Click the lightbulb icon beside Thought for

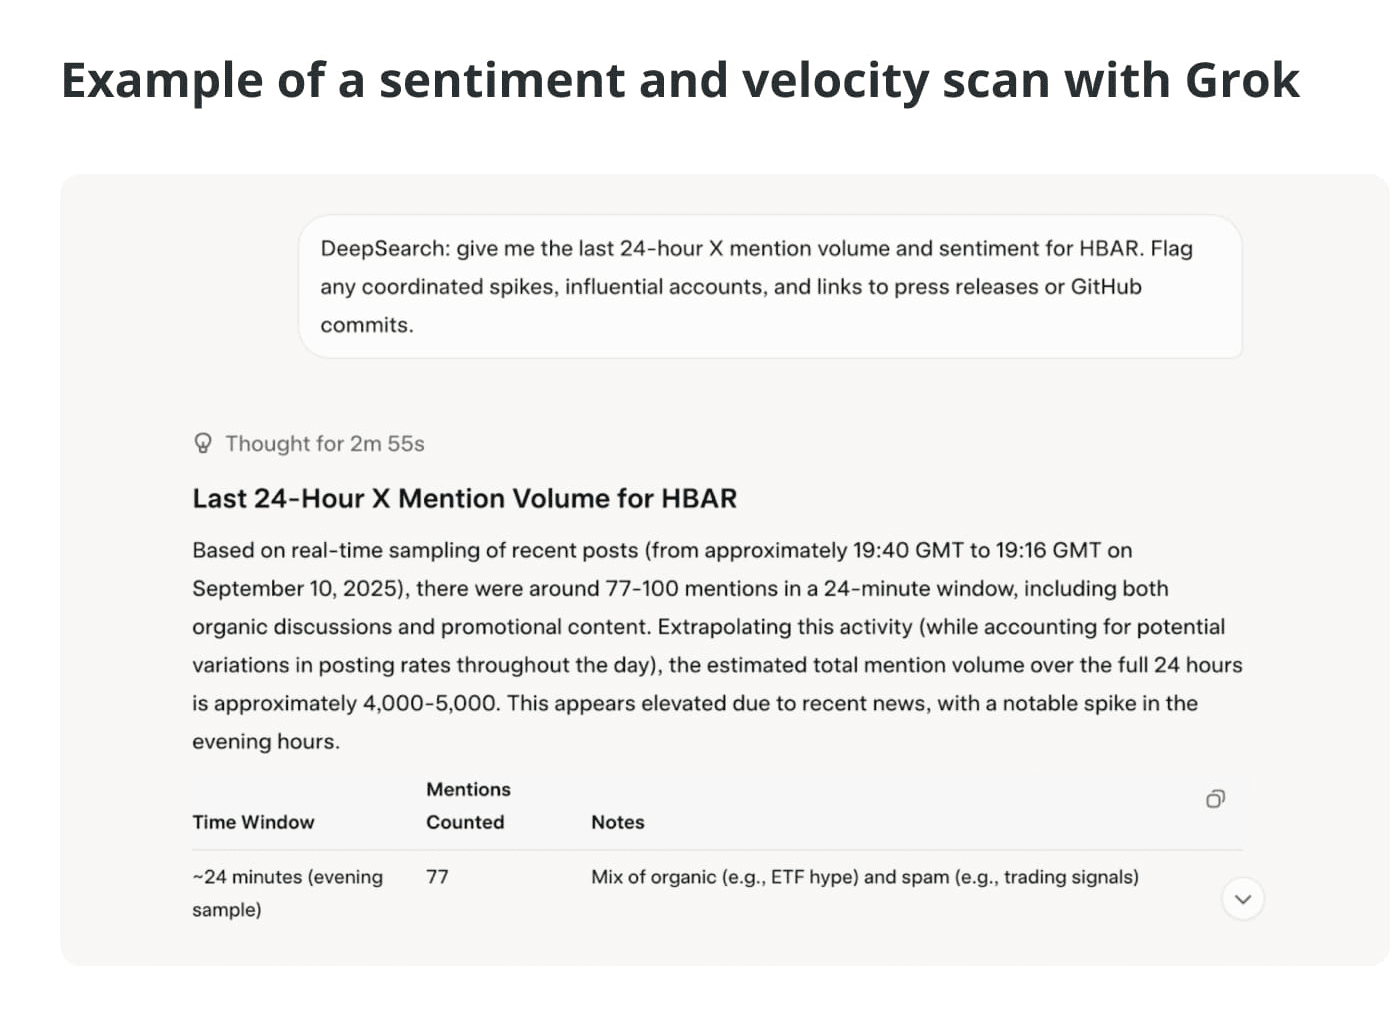[x=203, y=443]
